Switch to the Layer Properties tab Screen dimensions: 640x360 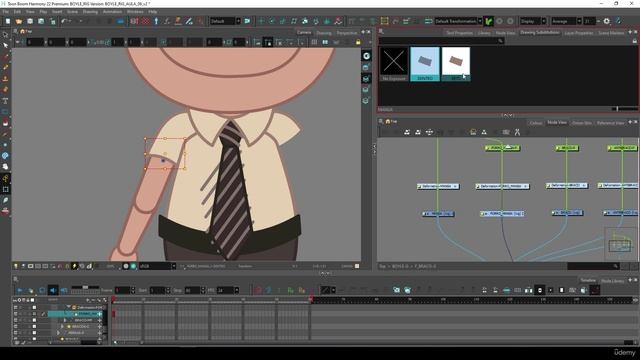pos(579,33)
